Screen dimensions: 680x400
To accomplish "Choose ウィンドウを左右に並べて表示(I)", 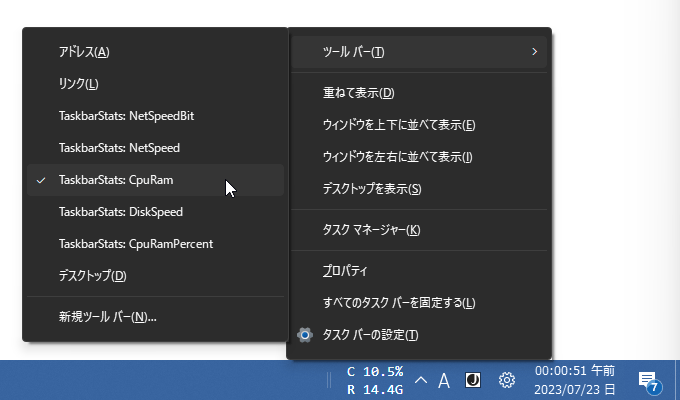I will click(419, 157).
